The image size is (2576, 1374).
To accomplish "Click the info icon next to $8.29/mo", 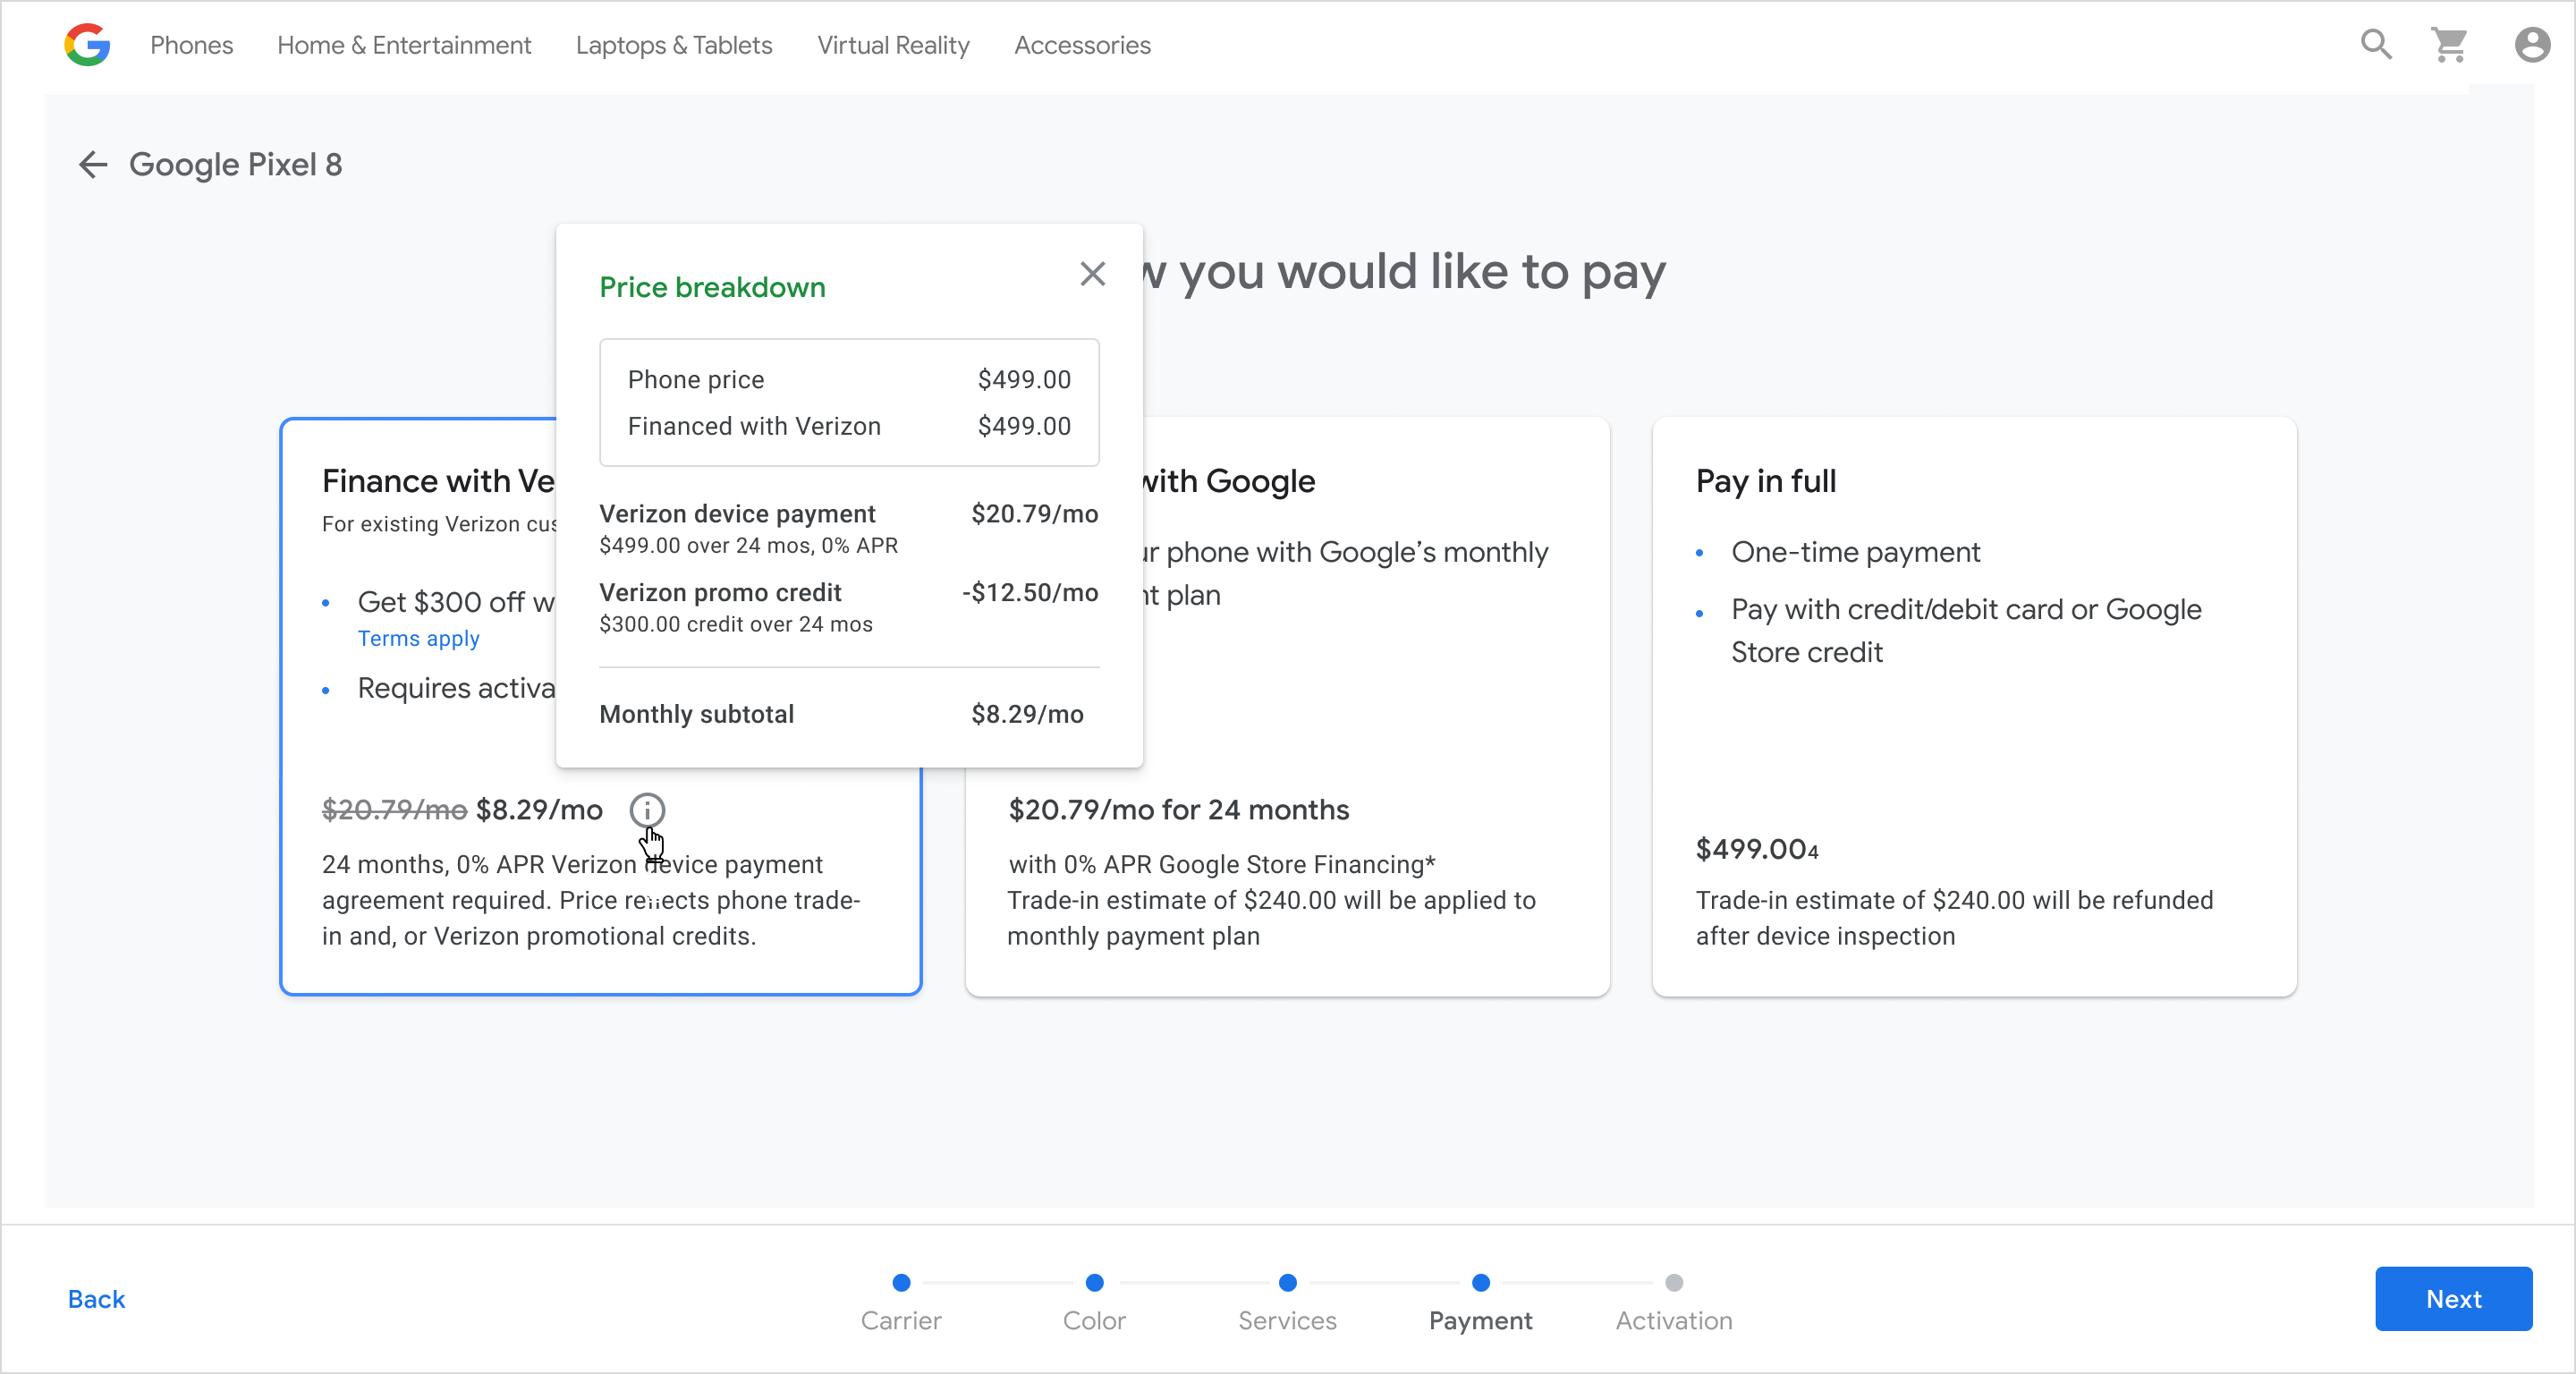I will tap(647, 809).
